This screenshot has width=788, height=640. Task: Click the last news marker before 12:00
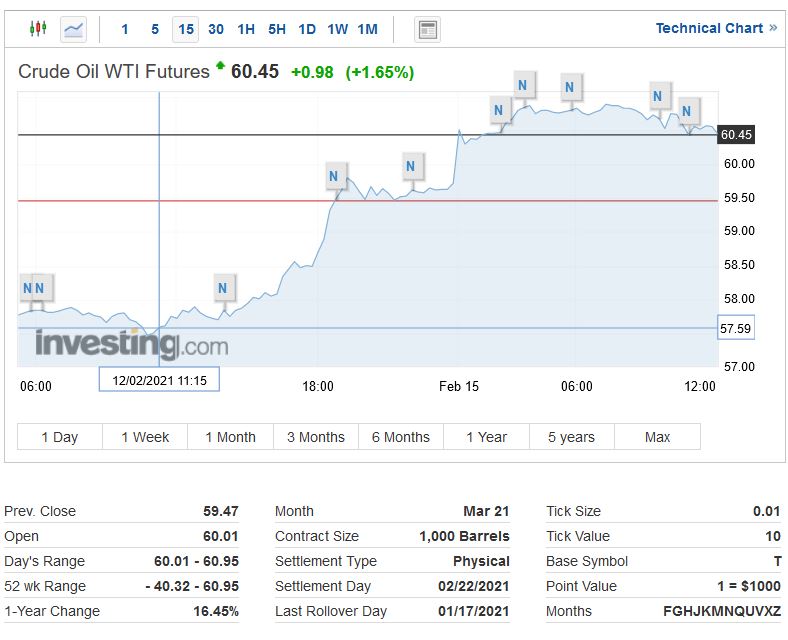click(x=687, y=111)
